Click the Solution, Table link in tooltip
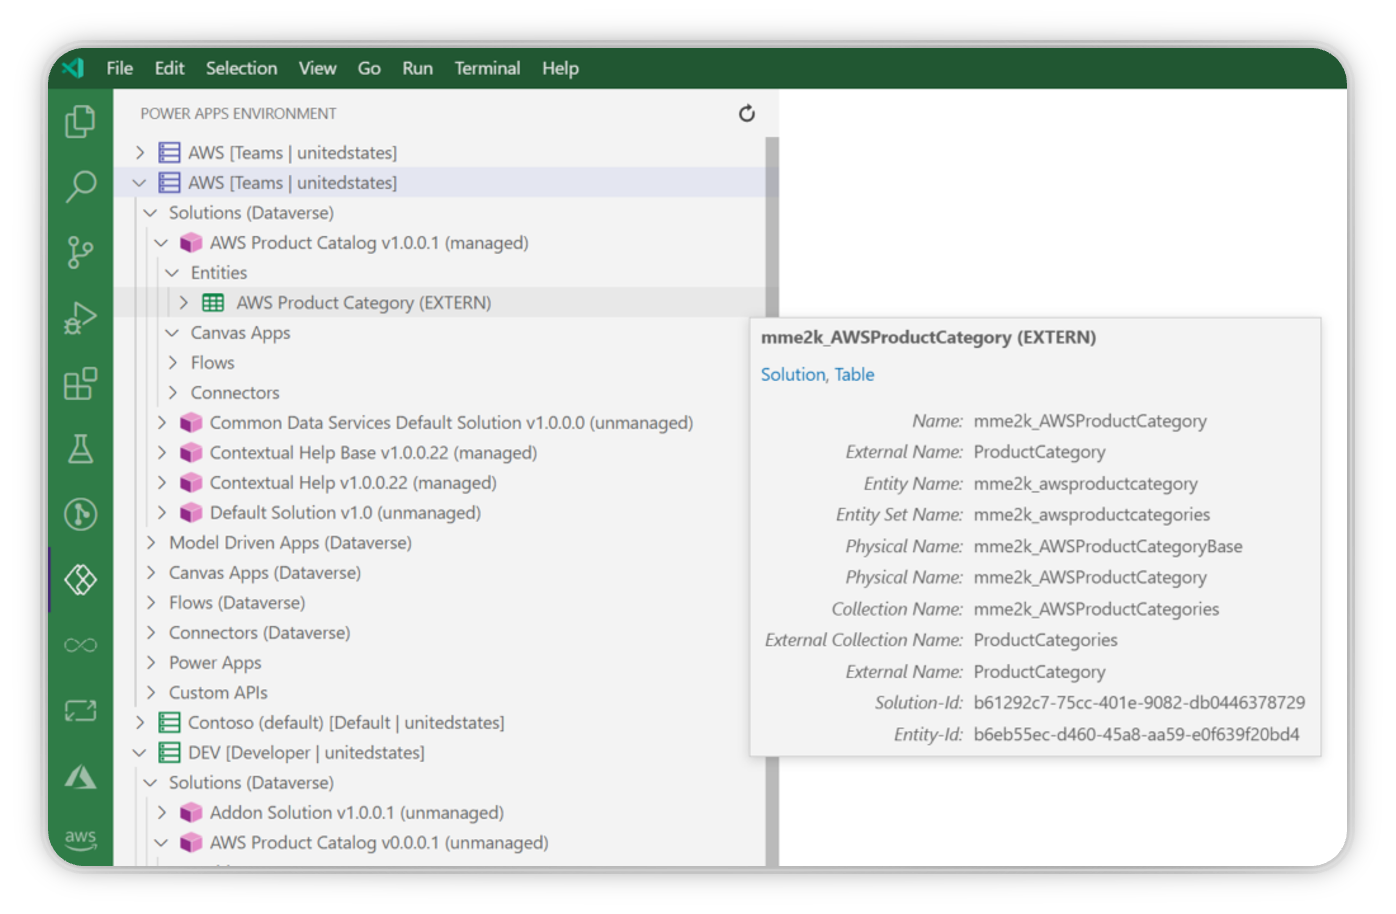The image size is (1396, 914). coord(817,374)
